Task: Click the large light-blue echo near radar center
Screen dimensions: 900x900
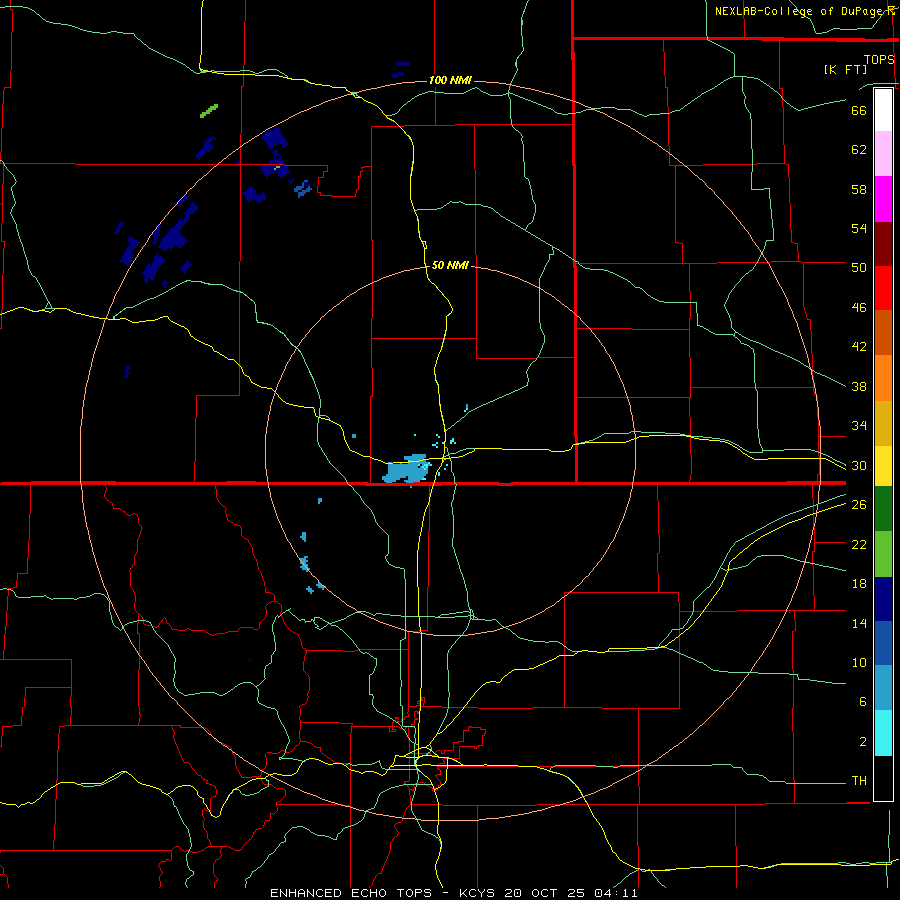Action: coord(406,470)
